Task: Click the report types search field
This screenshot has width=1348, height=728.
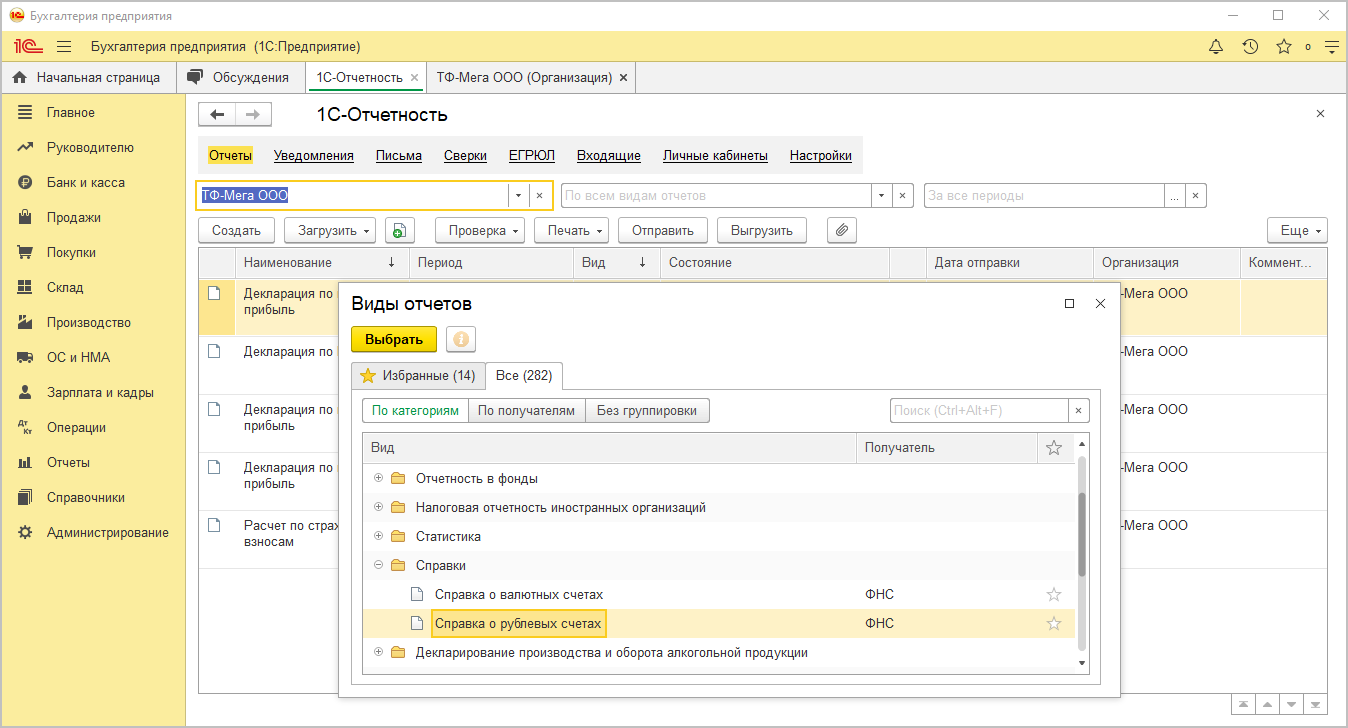Action: pyautogui.click(x=978, y=411)
